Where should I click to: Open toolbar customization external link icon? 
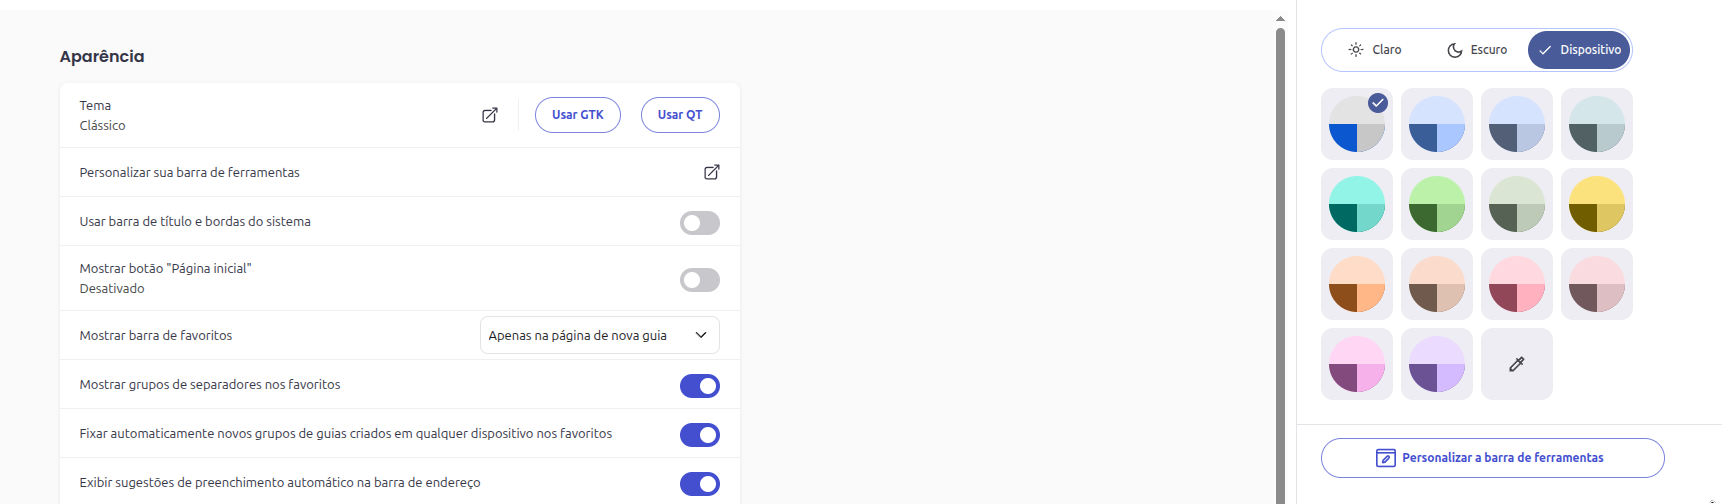coord(712,172)
